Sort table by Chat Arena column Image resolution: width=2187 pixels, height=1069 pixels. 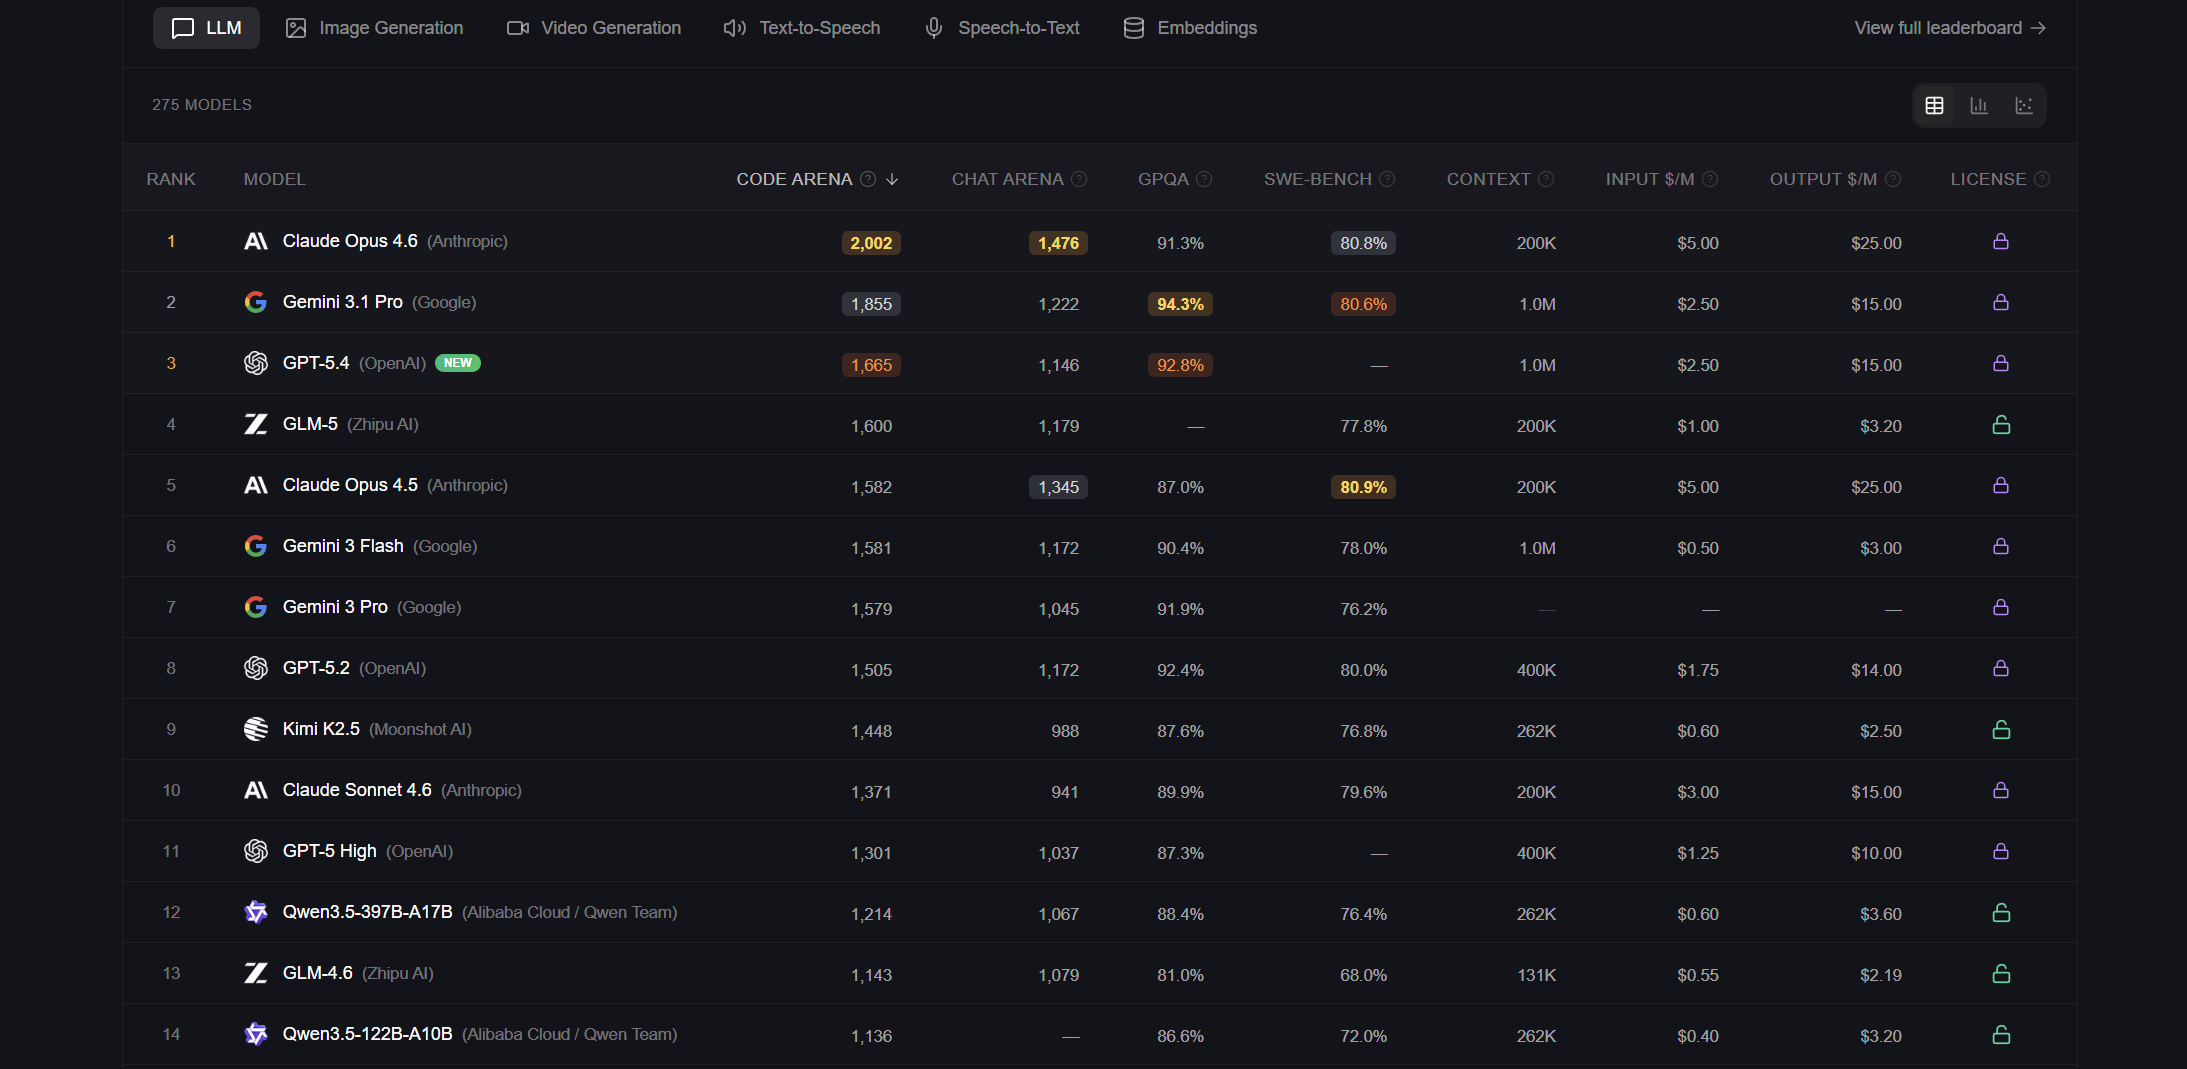pos(1007,179)
